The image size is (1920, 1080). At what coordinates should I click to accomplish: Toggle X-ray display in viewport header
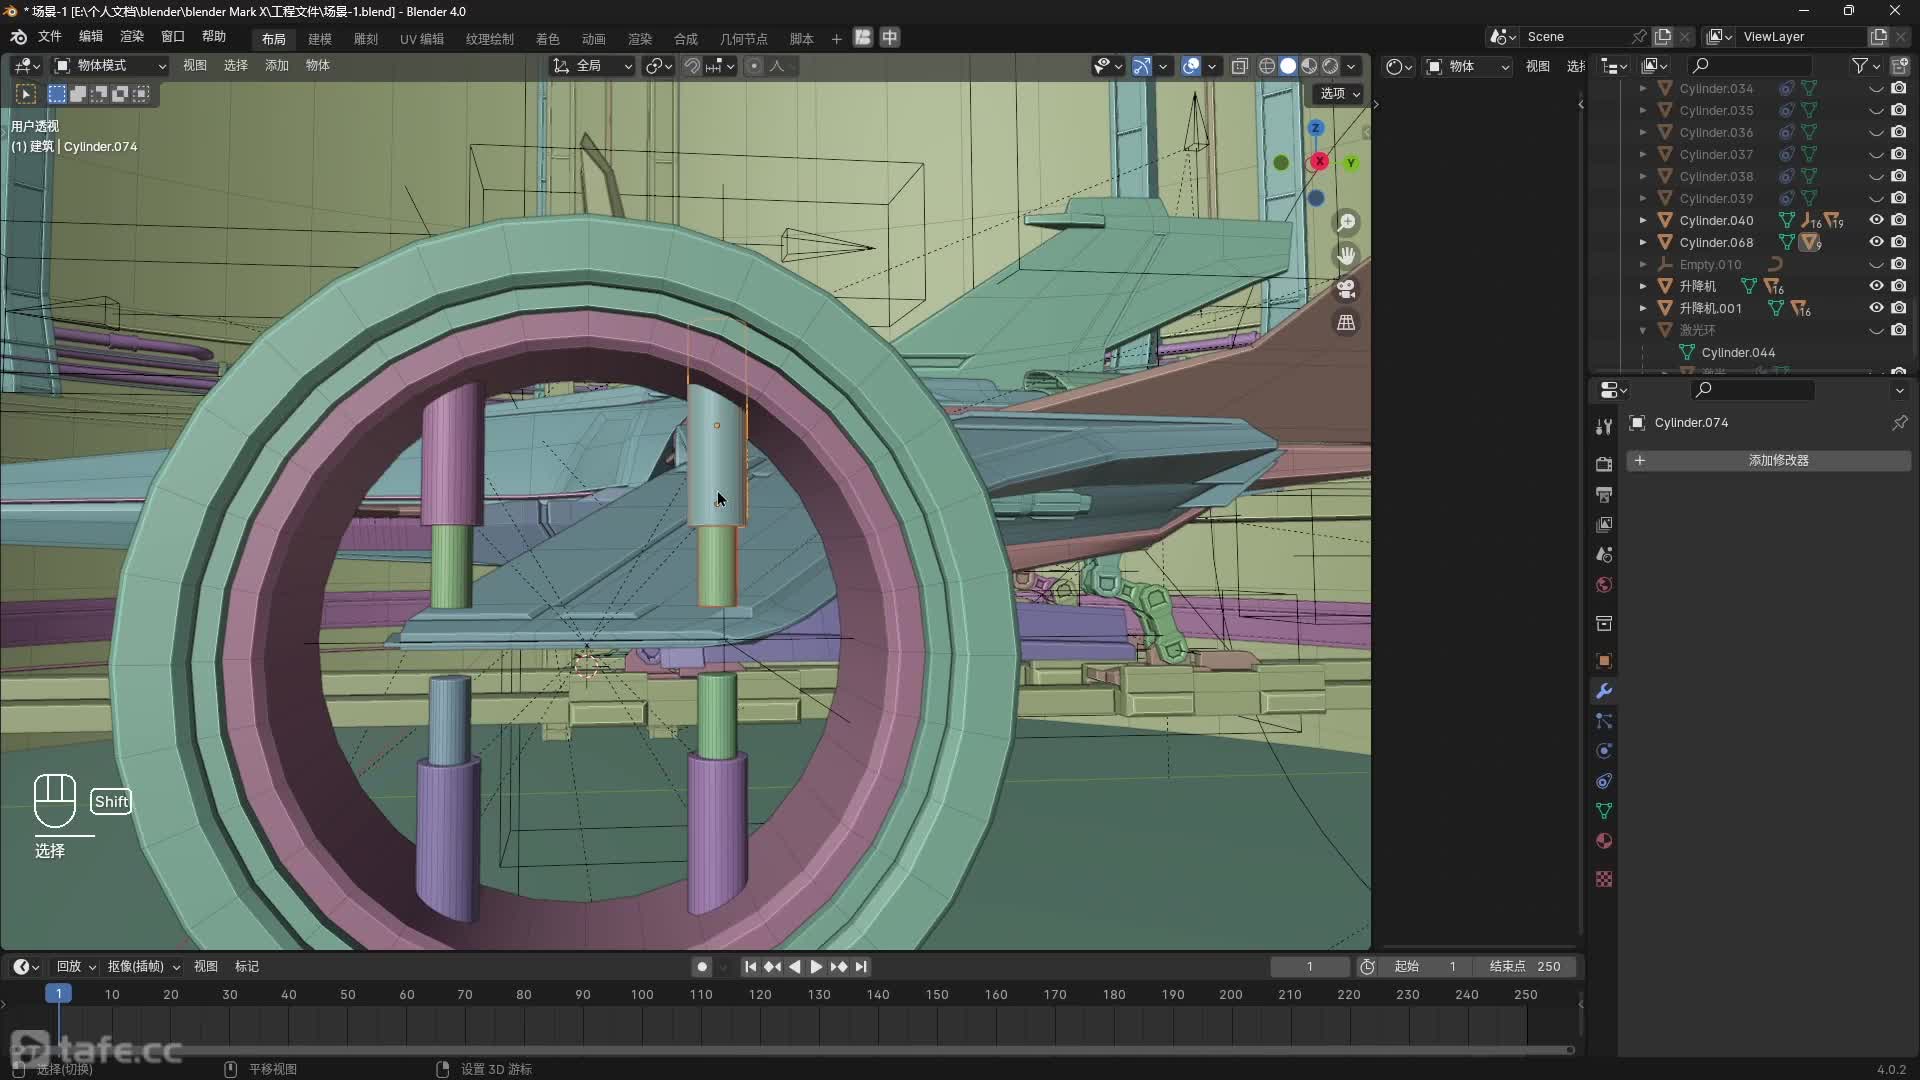tap(1239, 66)
